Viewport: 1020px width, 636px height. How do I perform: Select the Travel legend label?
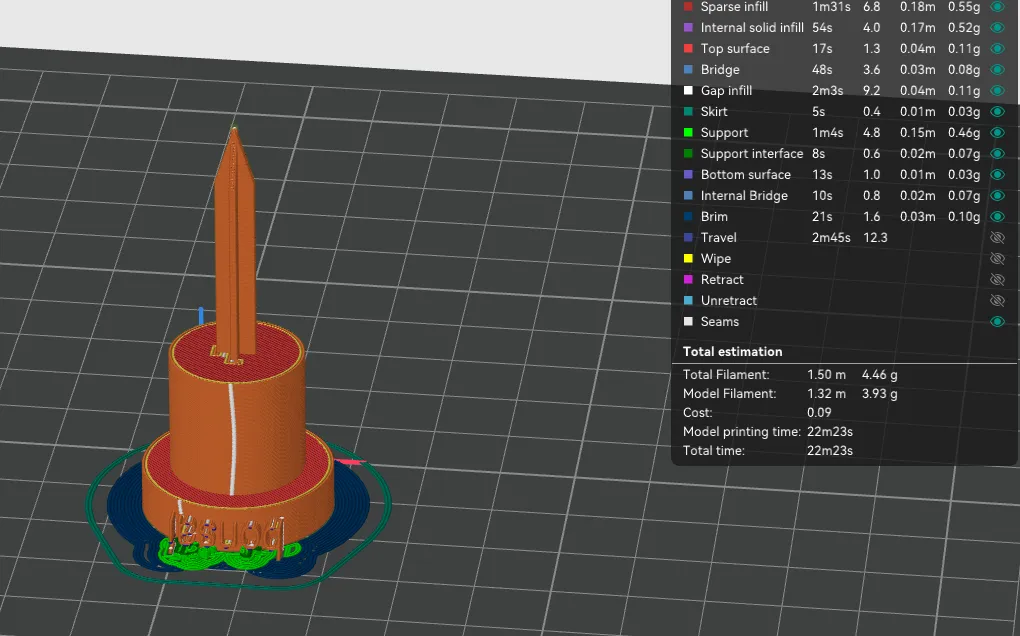(719, 237)
